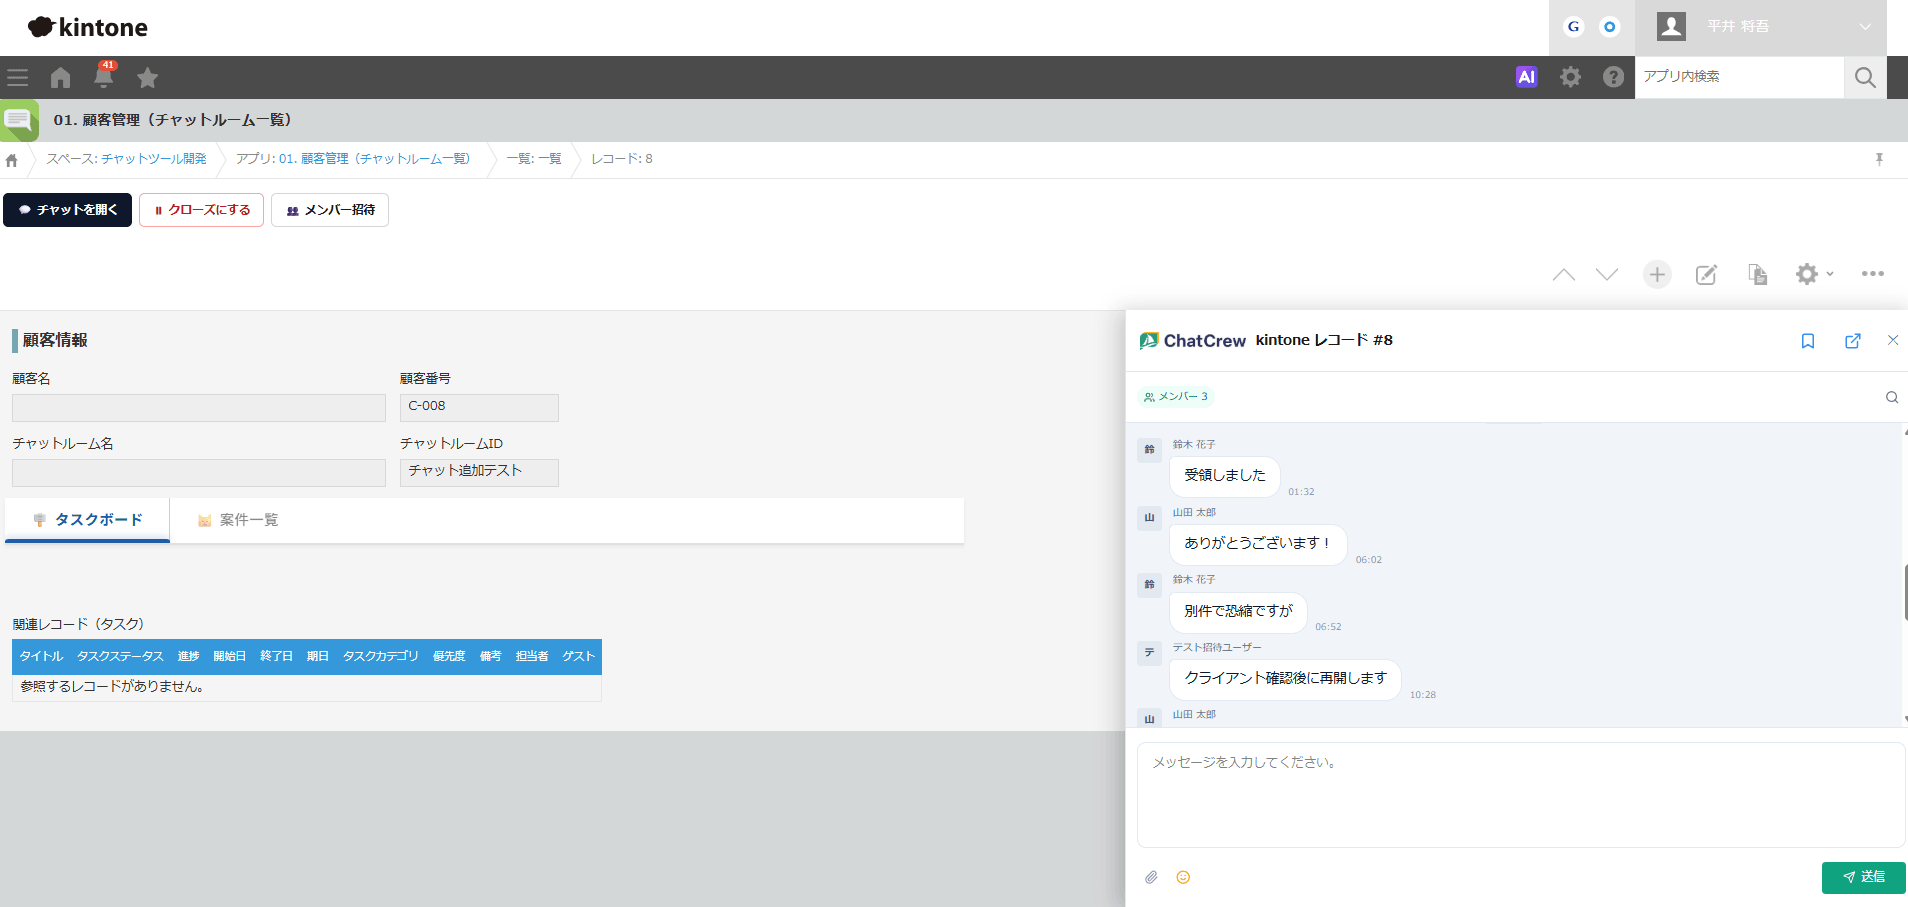This screenshot has height=907, width=1908.
Task: Click チャットを開く button
Action: (67, 210)
